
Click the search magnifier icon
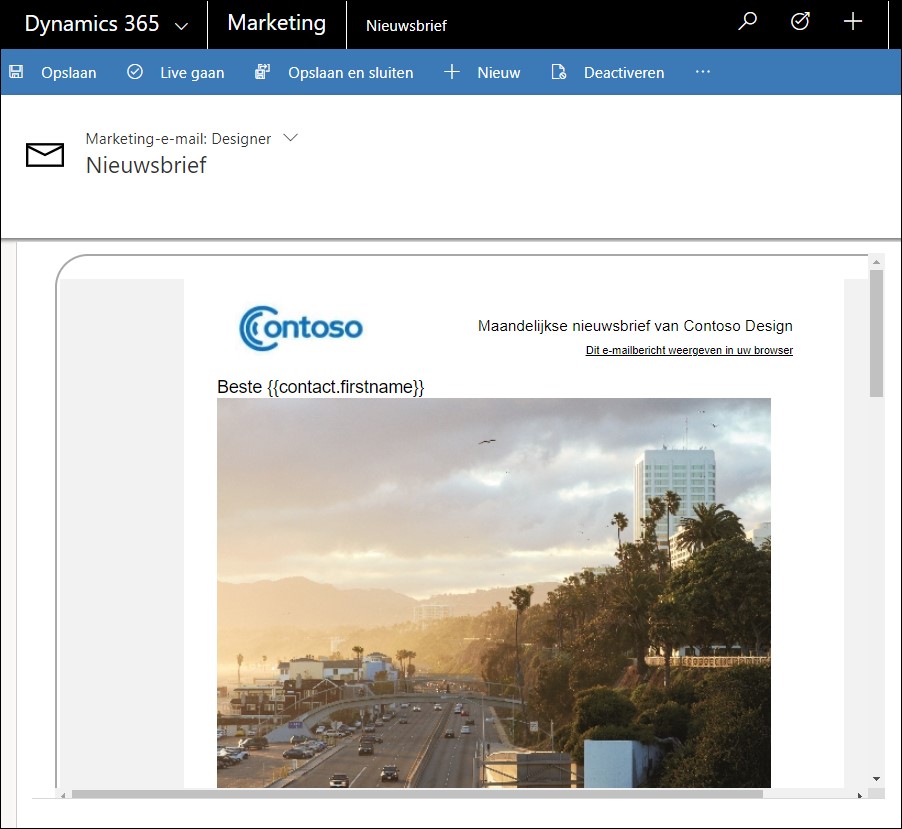click(x=747, y=22)
